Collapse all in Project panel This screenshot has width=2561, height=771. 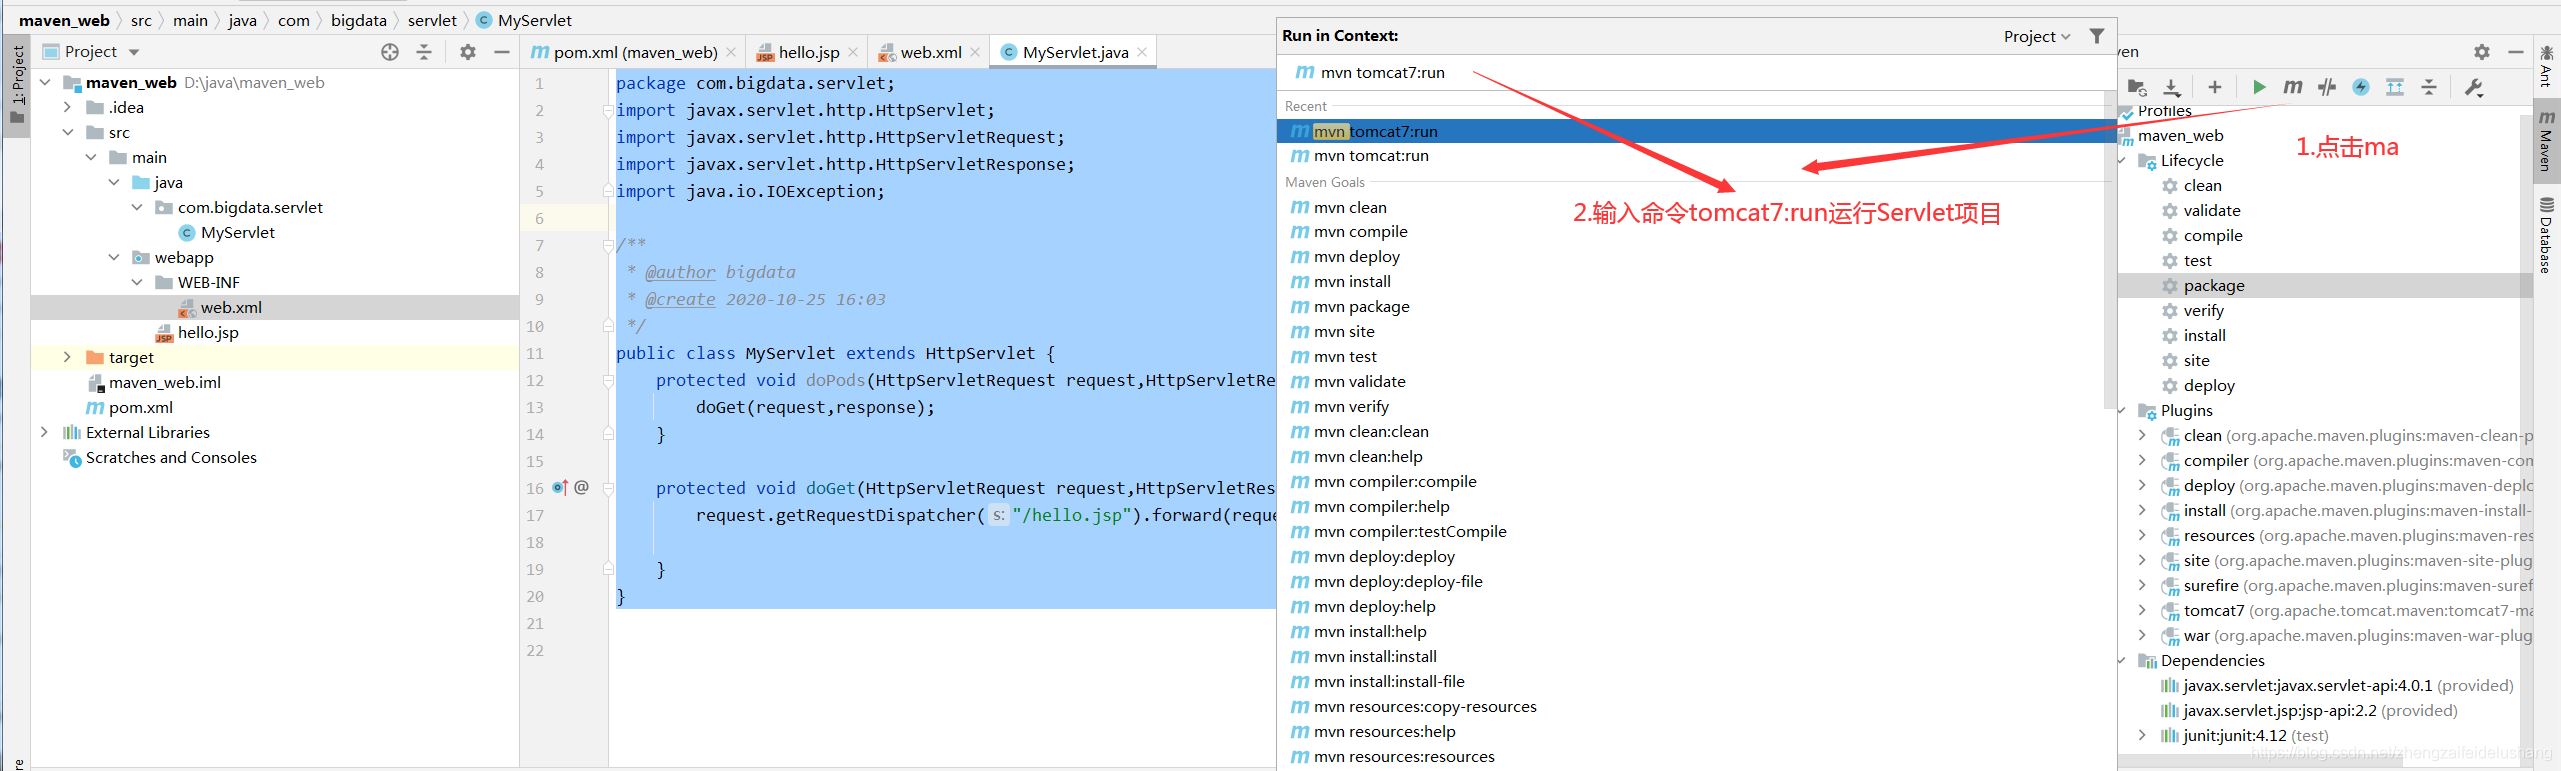pyautogui.click(x=424, y=52)
